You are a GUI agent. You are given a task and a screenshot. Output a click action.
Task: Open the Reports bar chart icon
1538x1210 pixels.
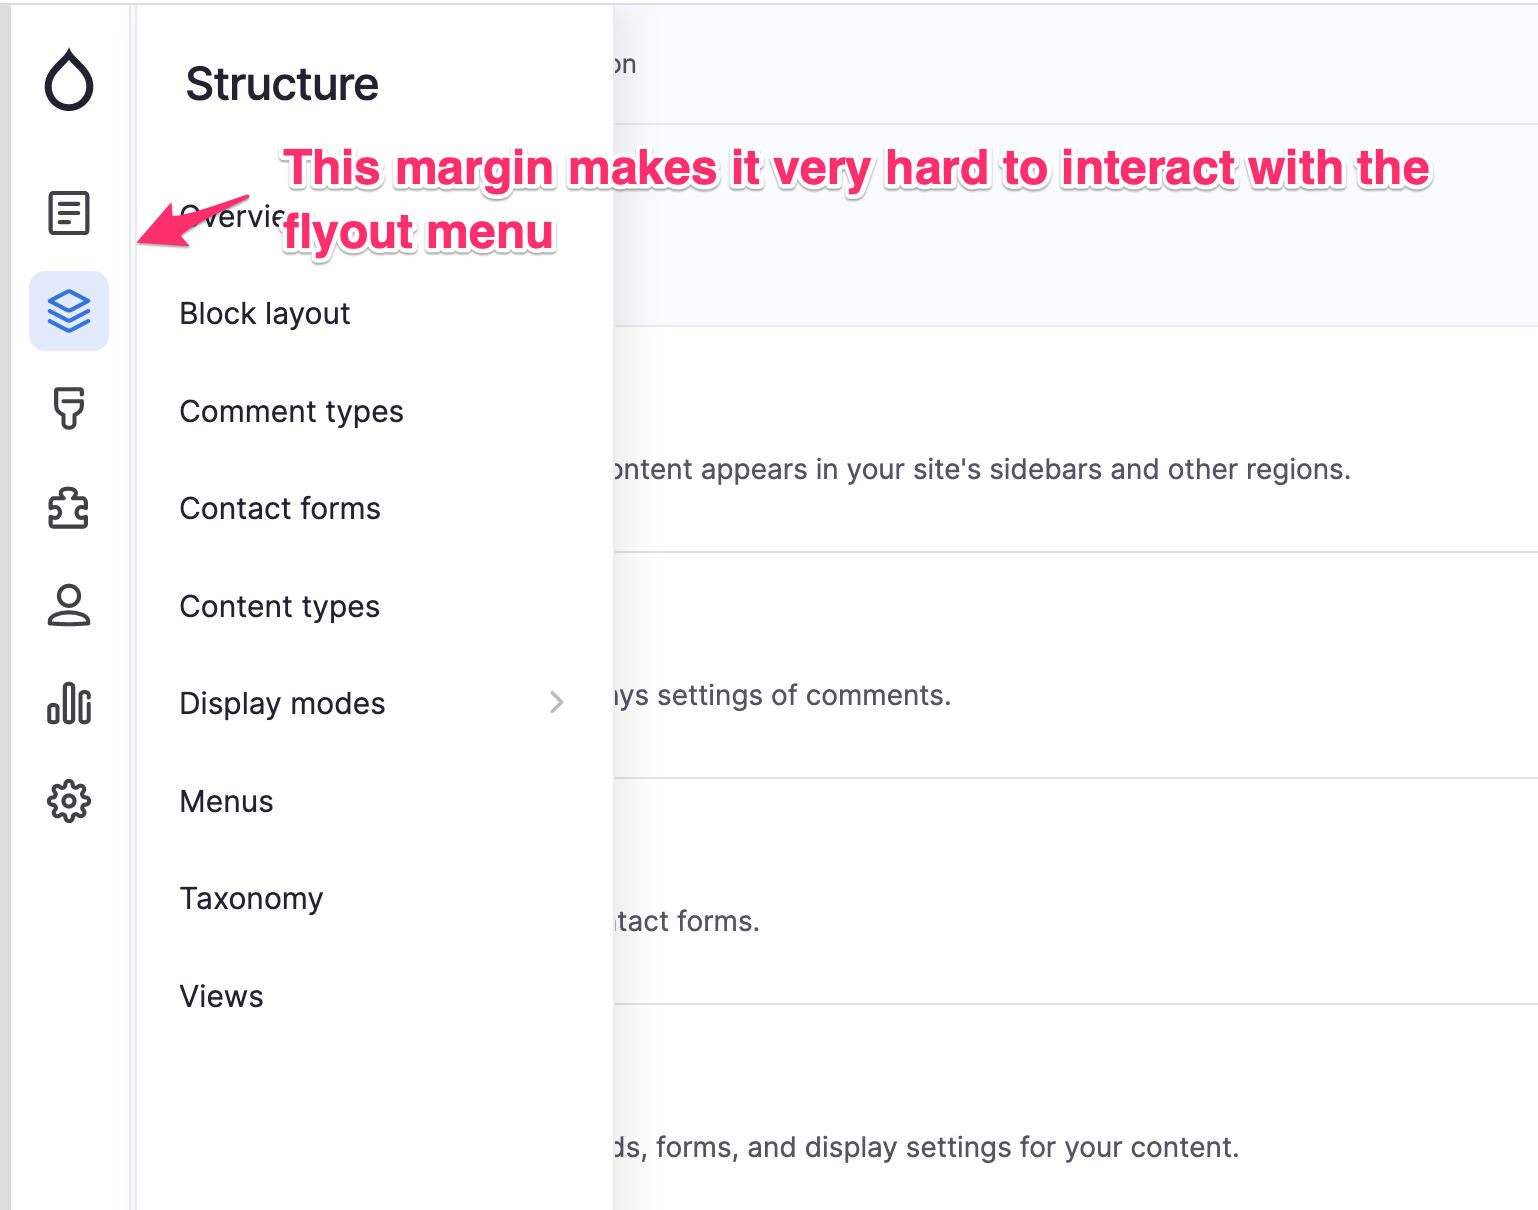69,703
